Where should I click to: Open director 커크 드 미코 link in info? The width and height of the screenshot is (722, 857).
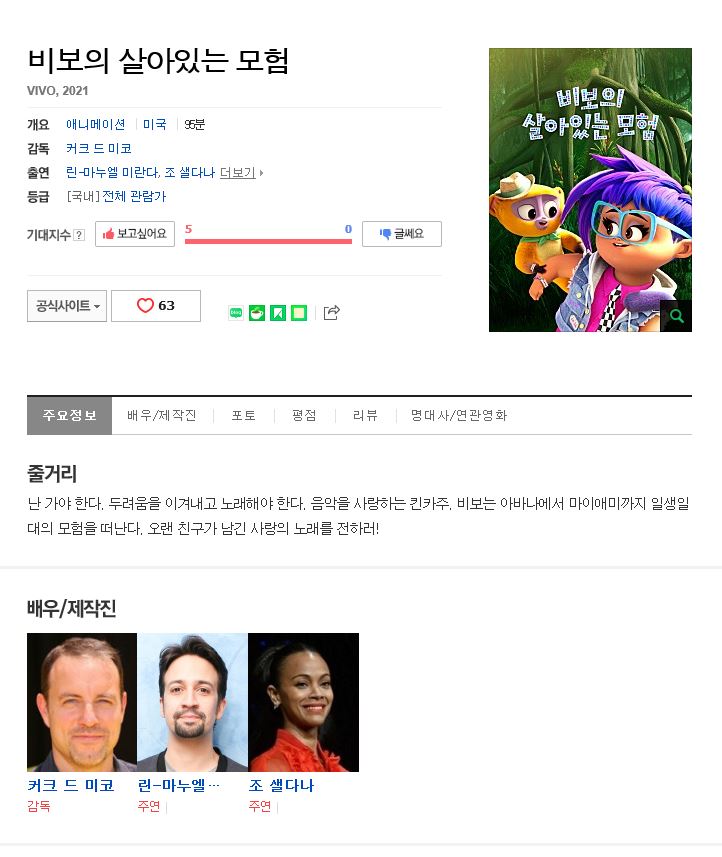99,149
